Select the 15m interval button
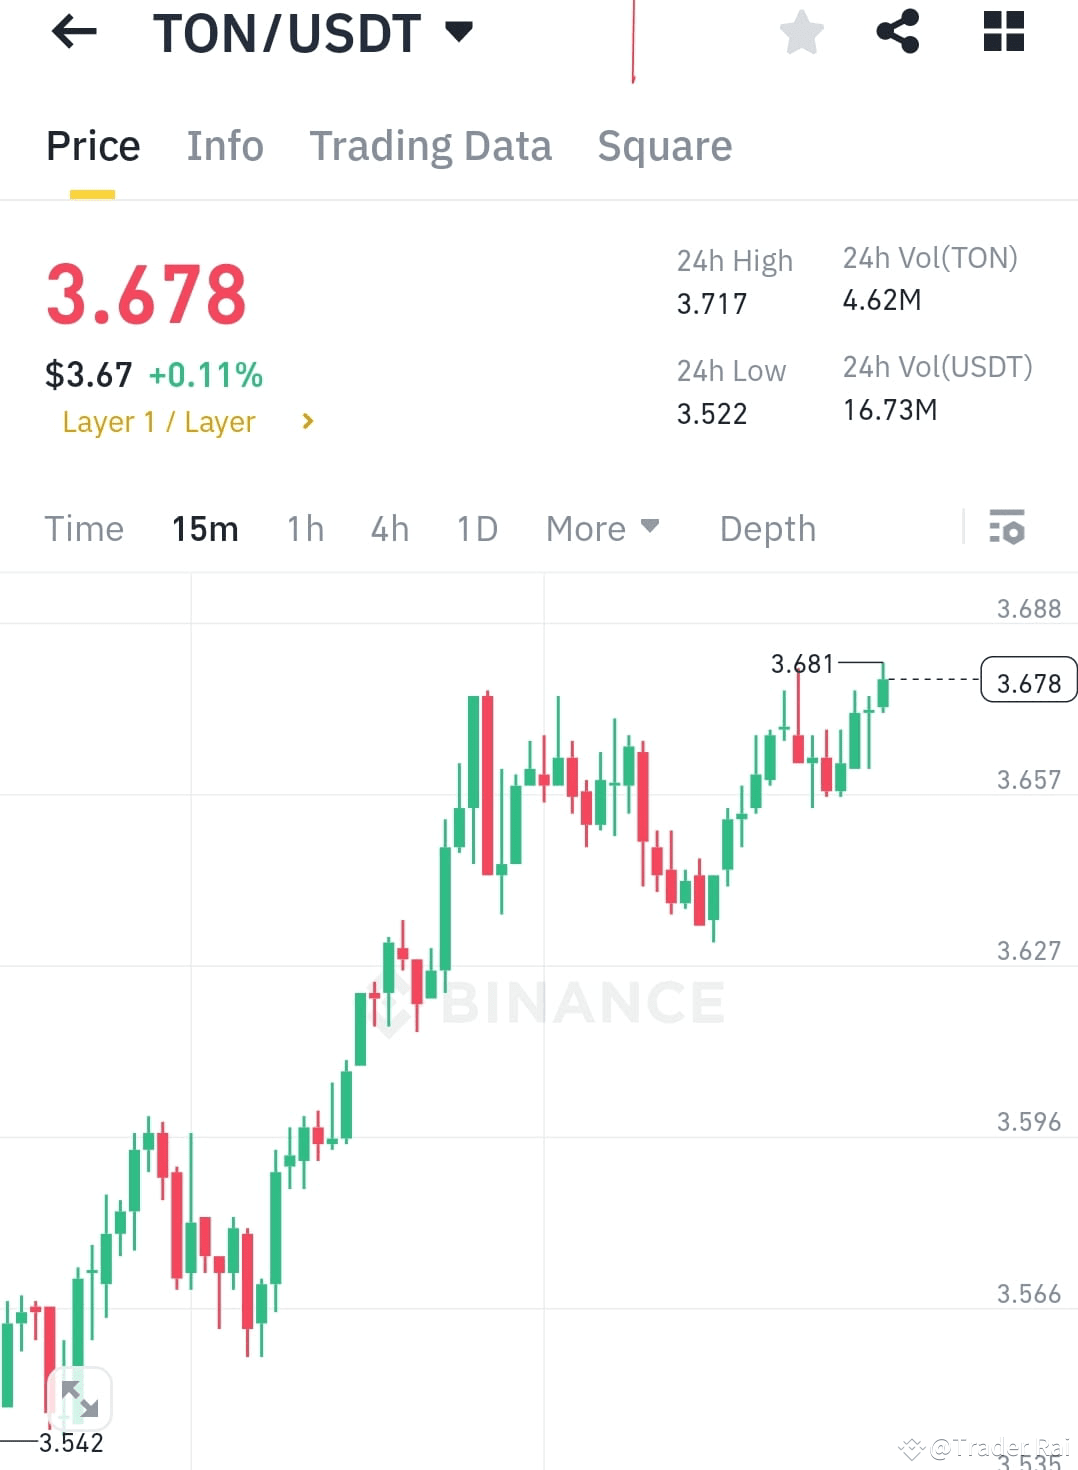1078x1470 pixels. 205,528
